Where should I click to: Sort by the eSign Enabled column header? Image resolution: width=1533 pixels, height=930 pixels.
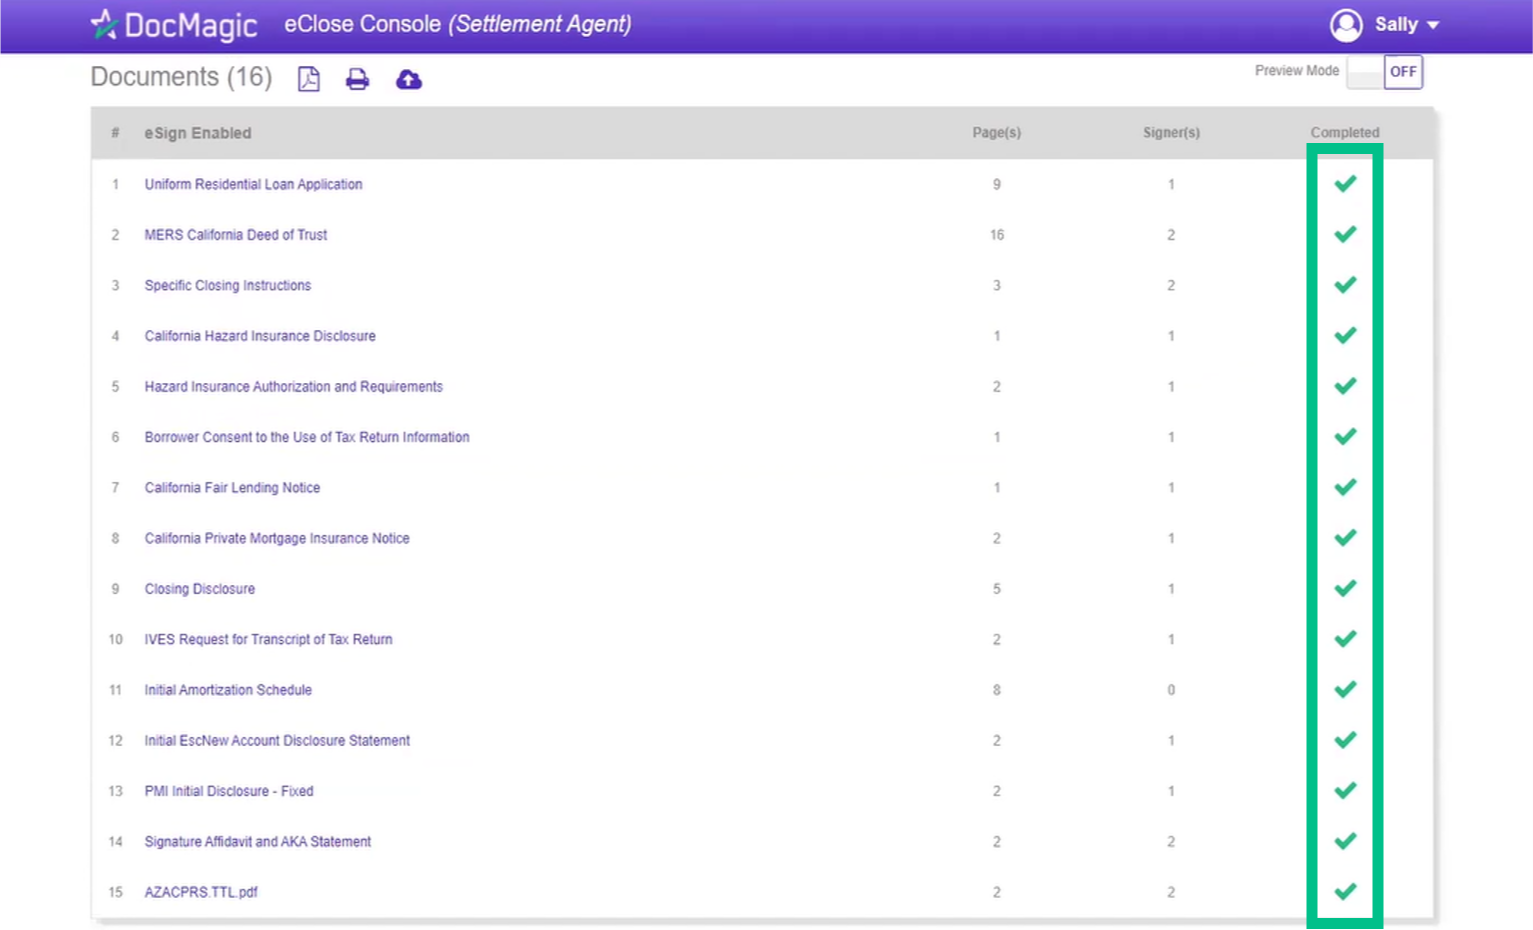pyautogui.click(x=198, y=133)
